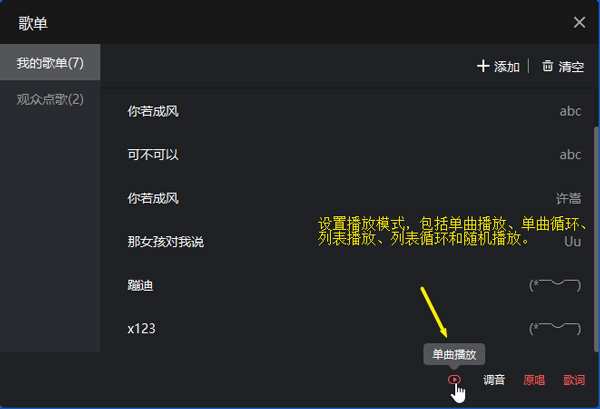600x409 pixels.
Task: Open the 调音 tuning panel
Action: pyautogui.click(x=494, y=380)
